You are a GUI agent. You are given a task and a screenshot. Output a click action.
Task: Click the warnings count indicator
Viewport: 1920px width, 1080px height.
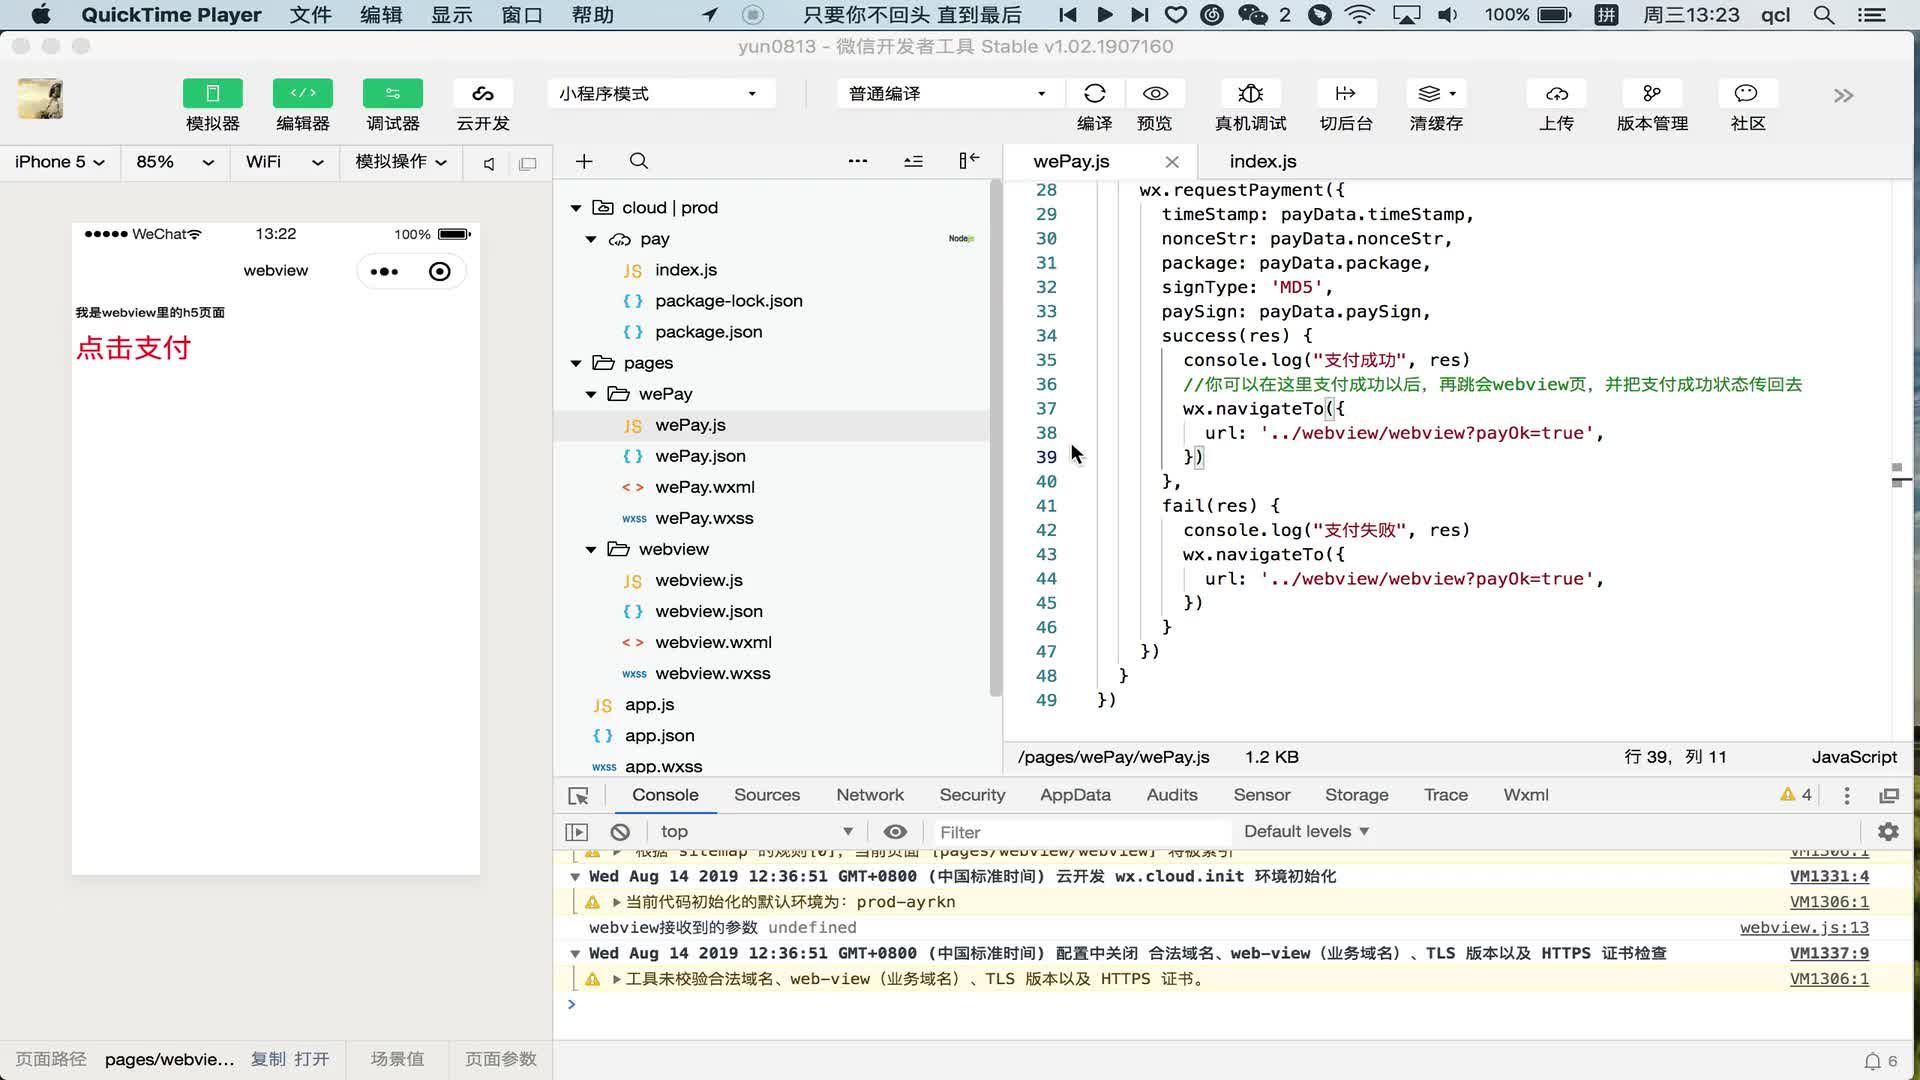1796,795
